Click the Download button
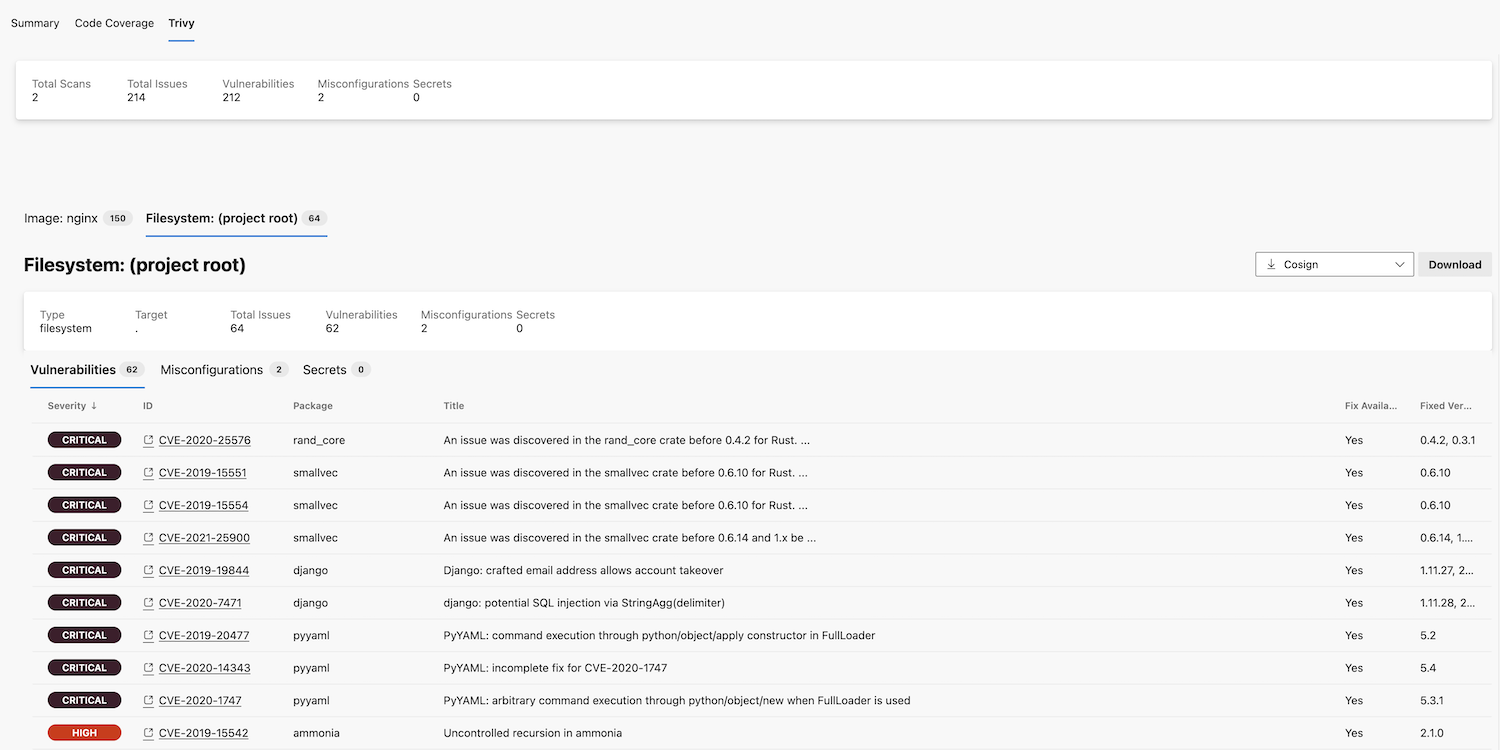The width and height of the screenshot is (1500, 750). [x=1454, y=264]
